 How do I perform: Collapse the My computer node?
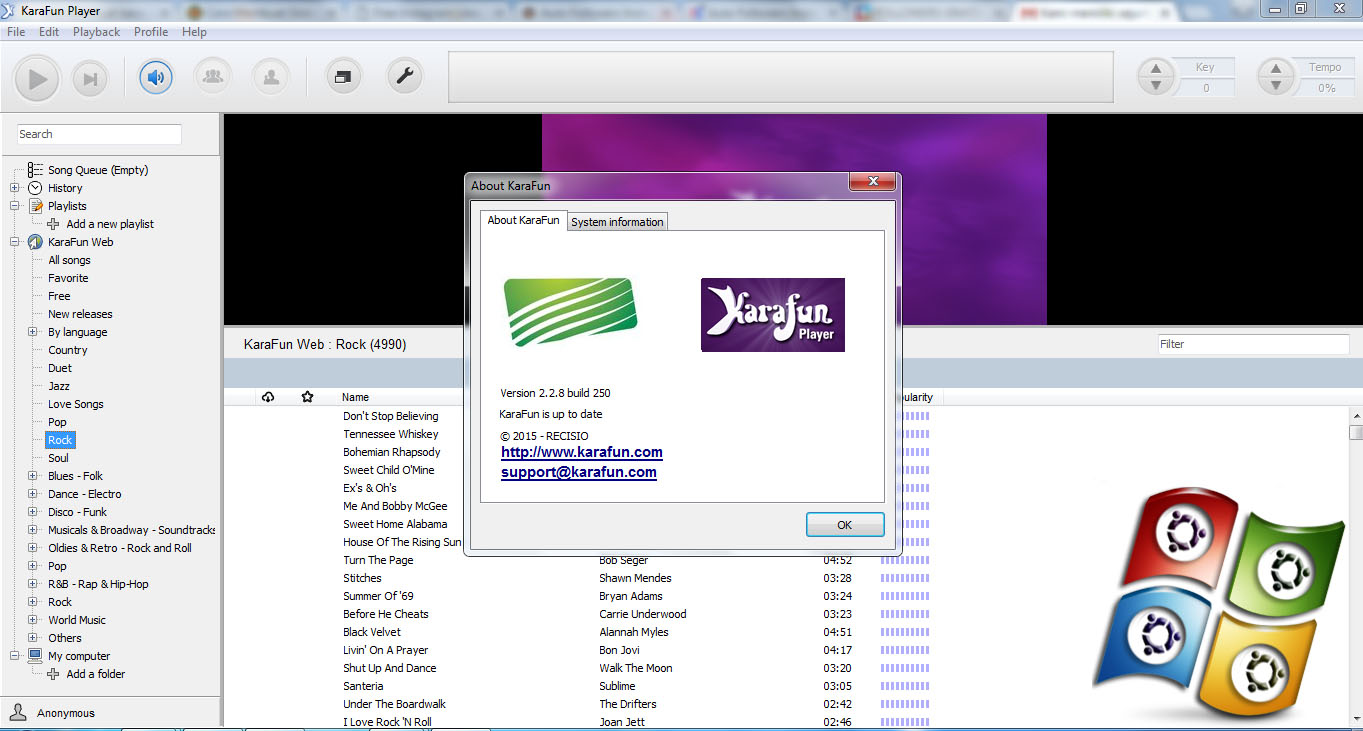click(x=15, y=656)
